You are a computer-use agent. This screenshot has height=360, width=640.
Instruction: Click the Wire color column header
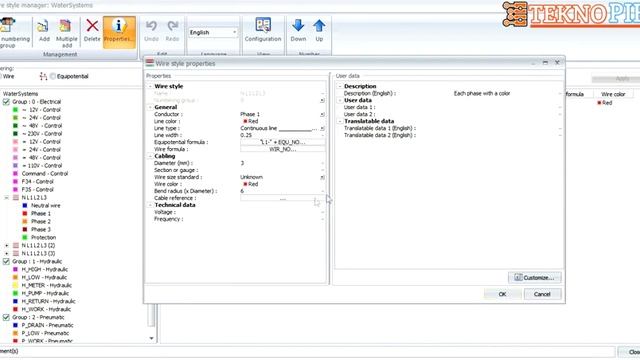pyautogui.click(x=613, y=94)
